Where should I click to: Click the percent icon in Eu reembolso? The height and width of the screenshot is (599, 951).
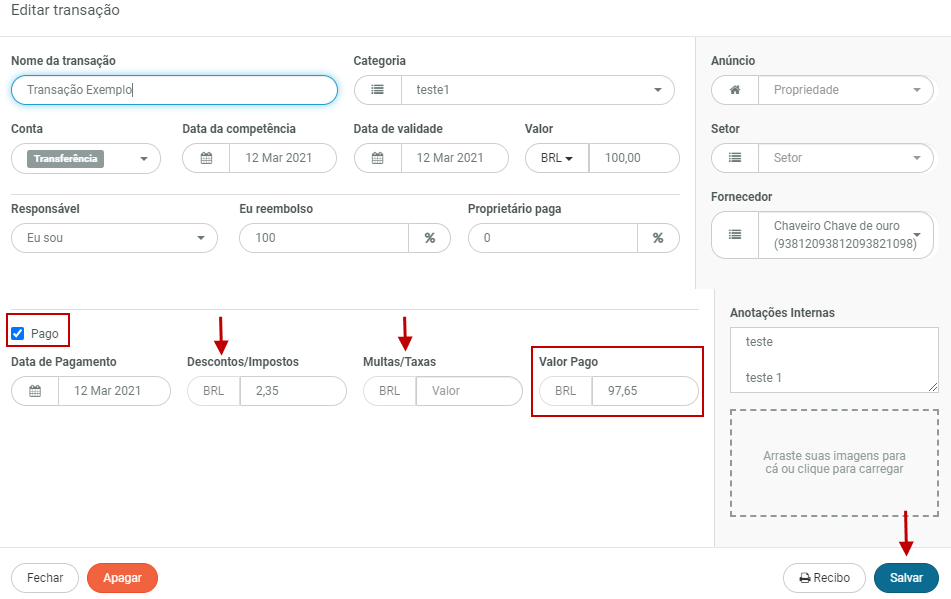[429, 238]
